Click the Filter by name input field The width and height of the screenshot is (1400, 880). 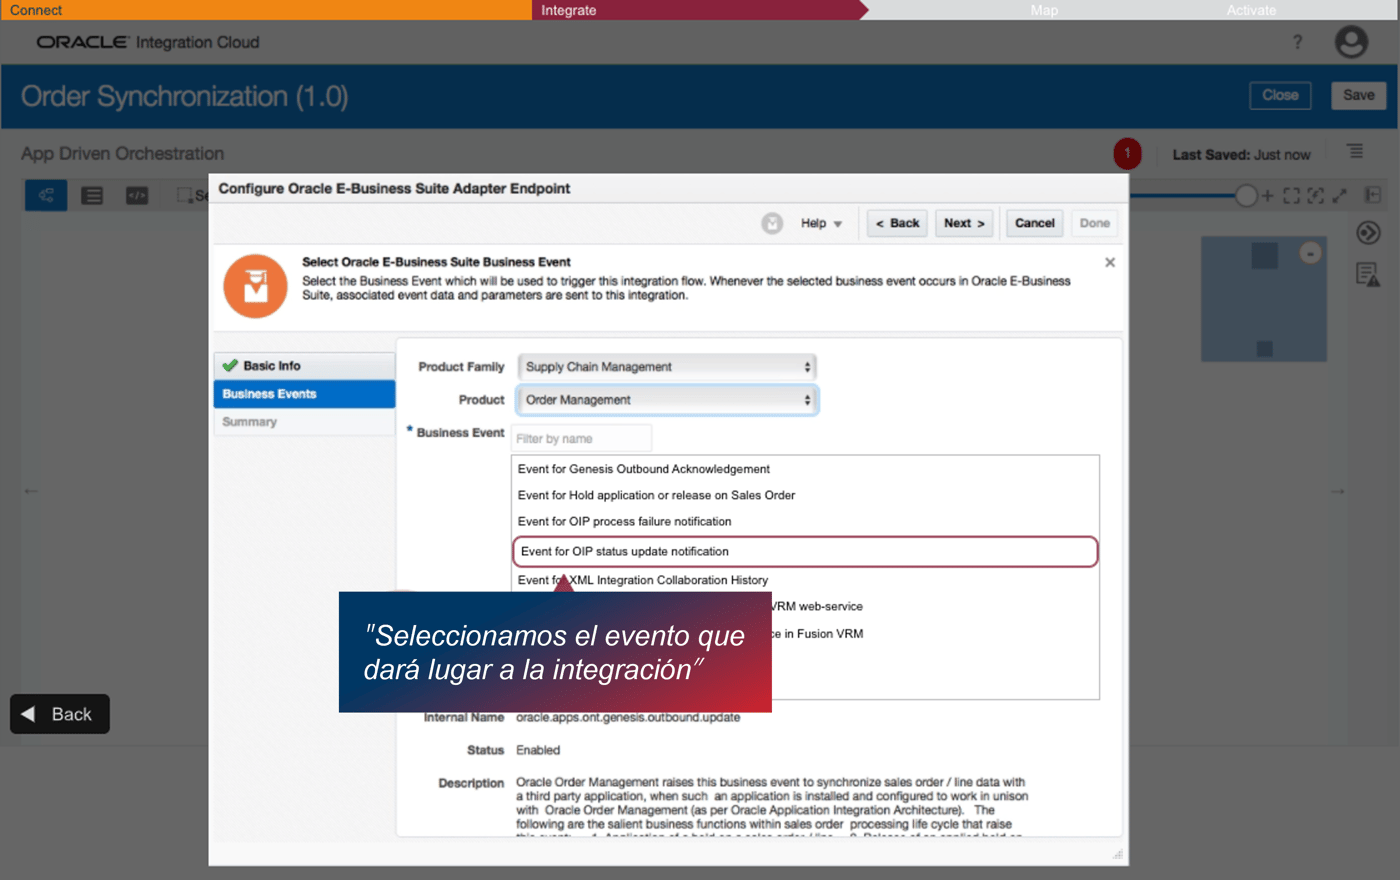click(x=581, y=437)
